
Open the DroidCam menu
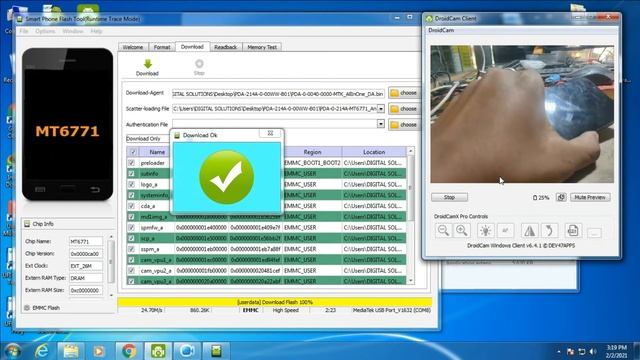(441, 30)
